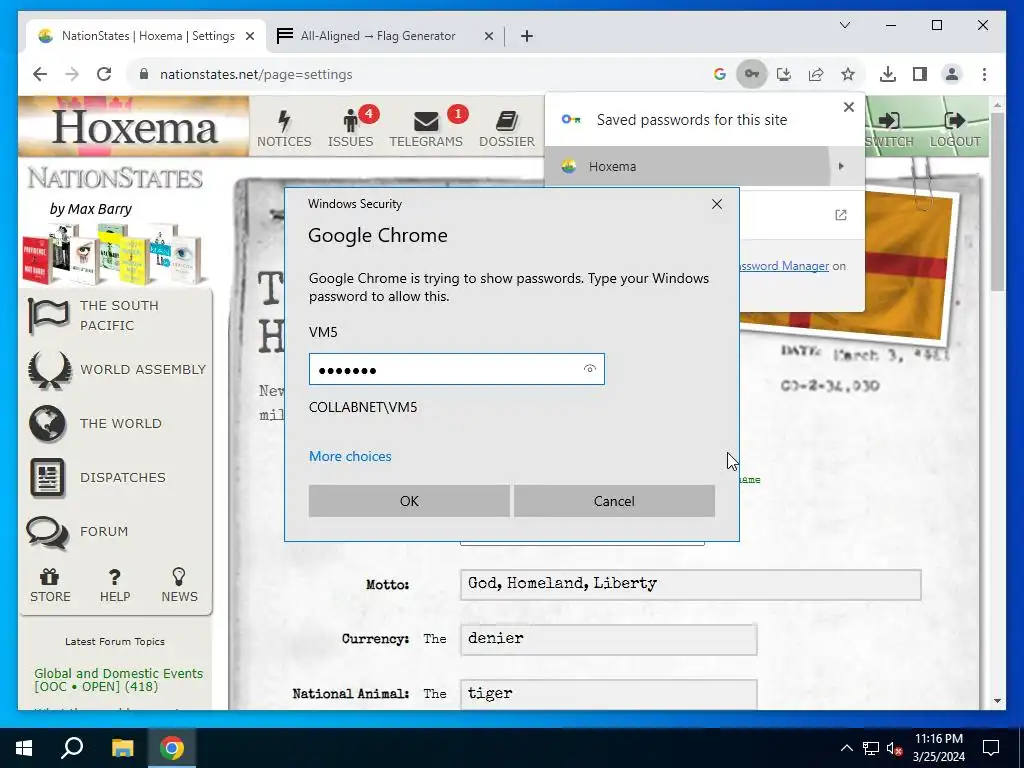Click page vertical scrollbar thumb
1024x768 pixels.
click(997, 202)
